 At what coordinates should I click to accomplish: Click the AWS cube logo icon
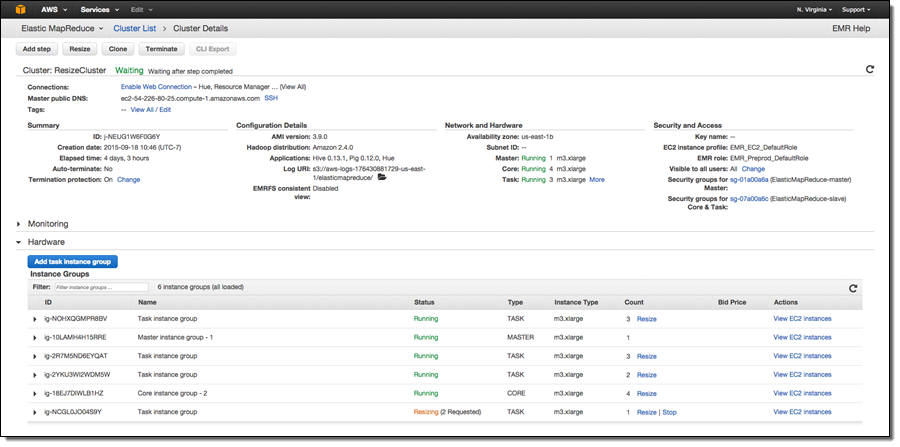click(x=21, y=9)
